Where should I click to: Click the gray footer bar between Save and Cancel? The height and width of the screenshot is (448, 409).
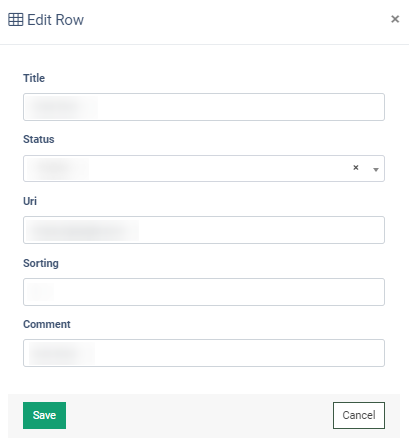coord(199,416)
